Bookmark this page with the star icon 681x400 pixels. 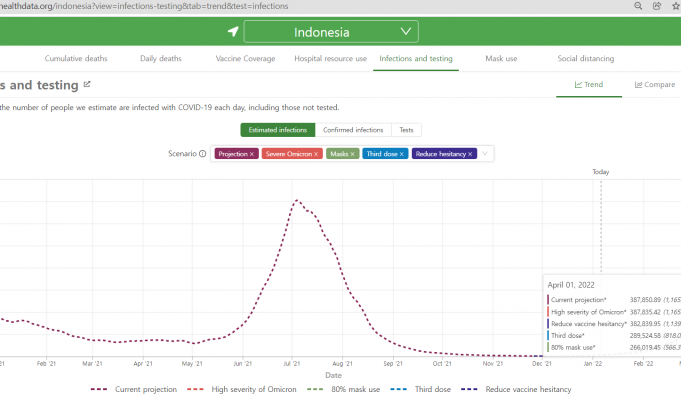pos(675,6)
